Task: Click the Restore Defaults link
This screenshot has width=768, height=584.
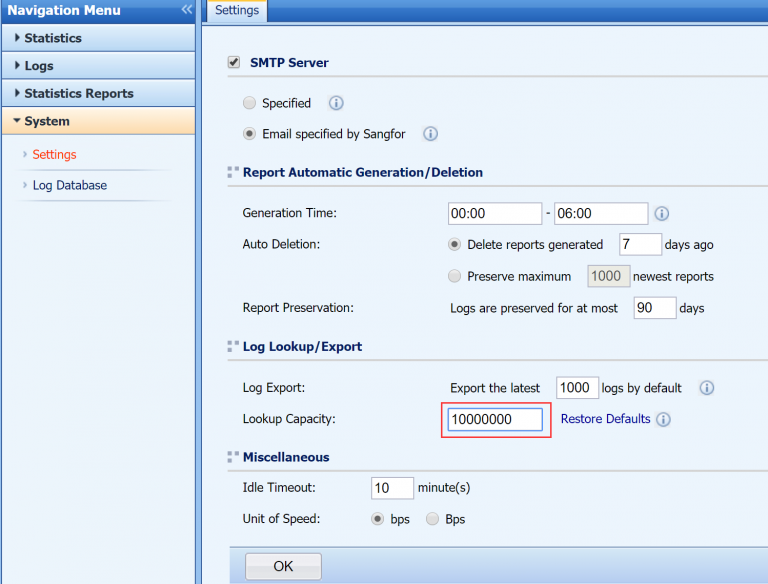Action: 605,419
